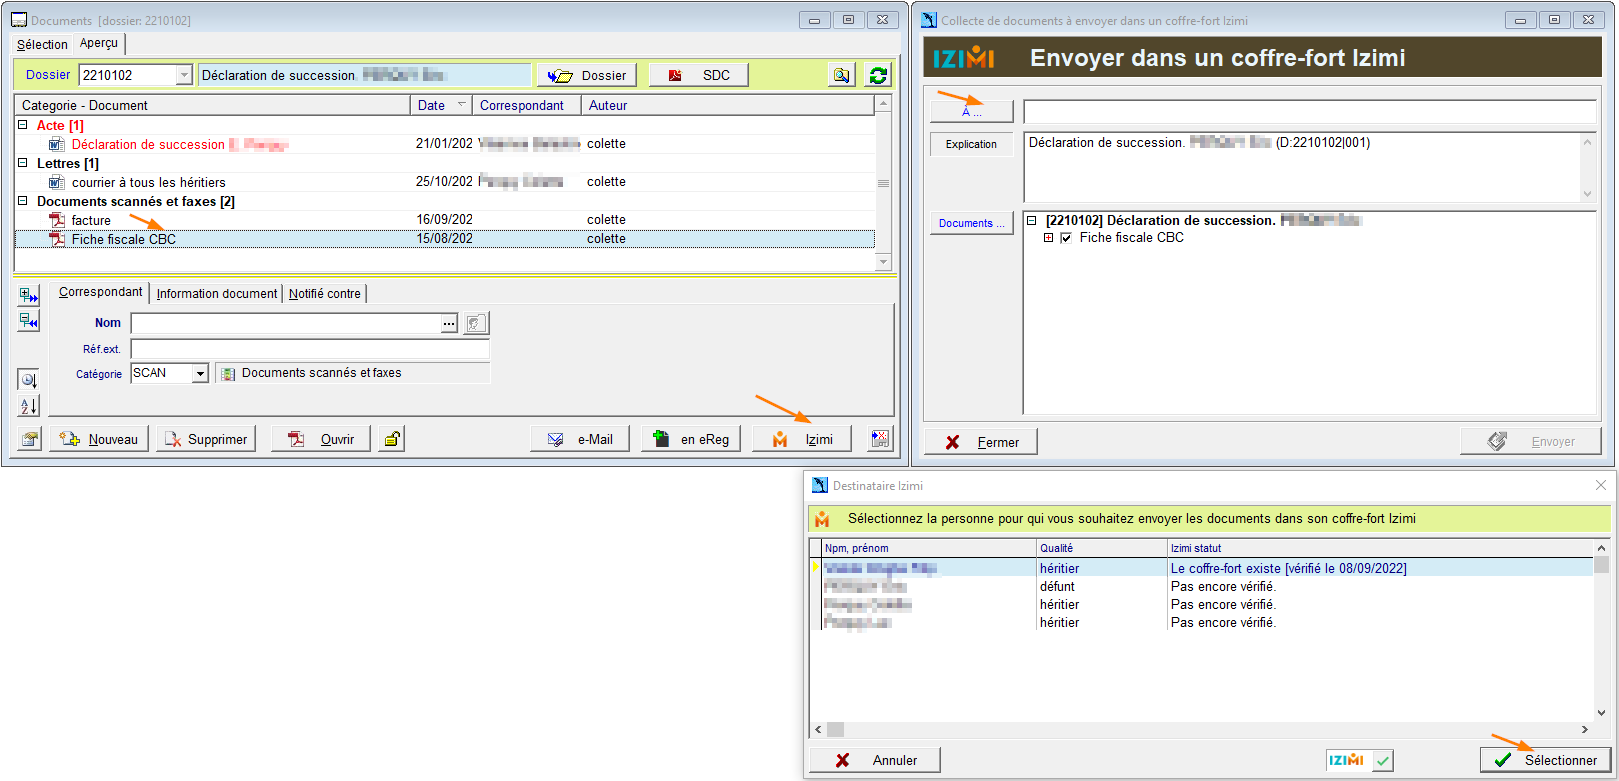Click the horizontal scrollbar in Destinataire Izimi list
The height and width of the screenshot is (781, 1619).
click(1200, 729)
